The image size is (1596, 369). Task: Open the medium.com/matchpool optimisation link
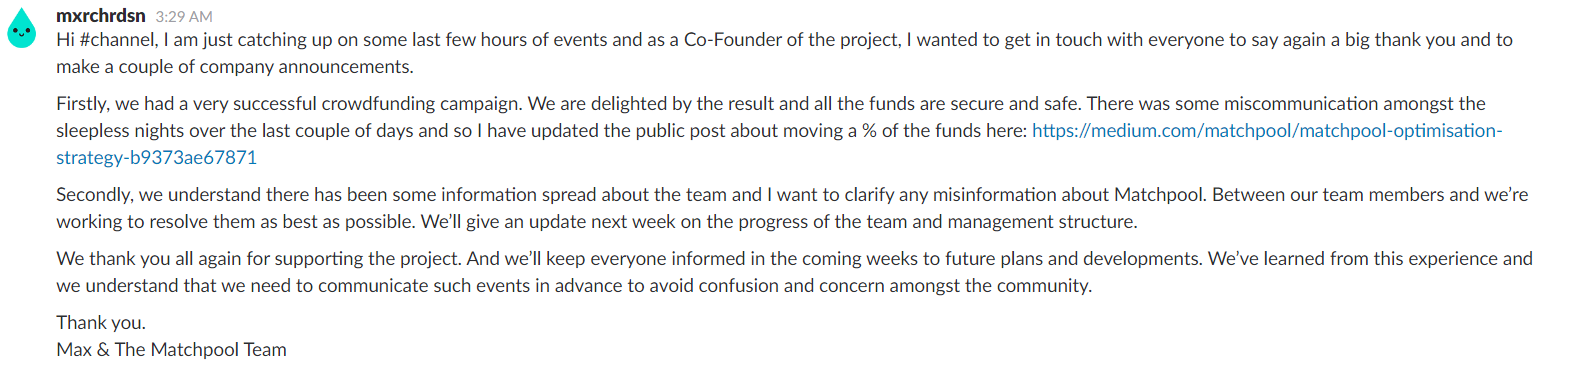(x=1267, y=131)
